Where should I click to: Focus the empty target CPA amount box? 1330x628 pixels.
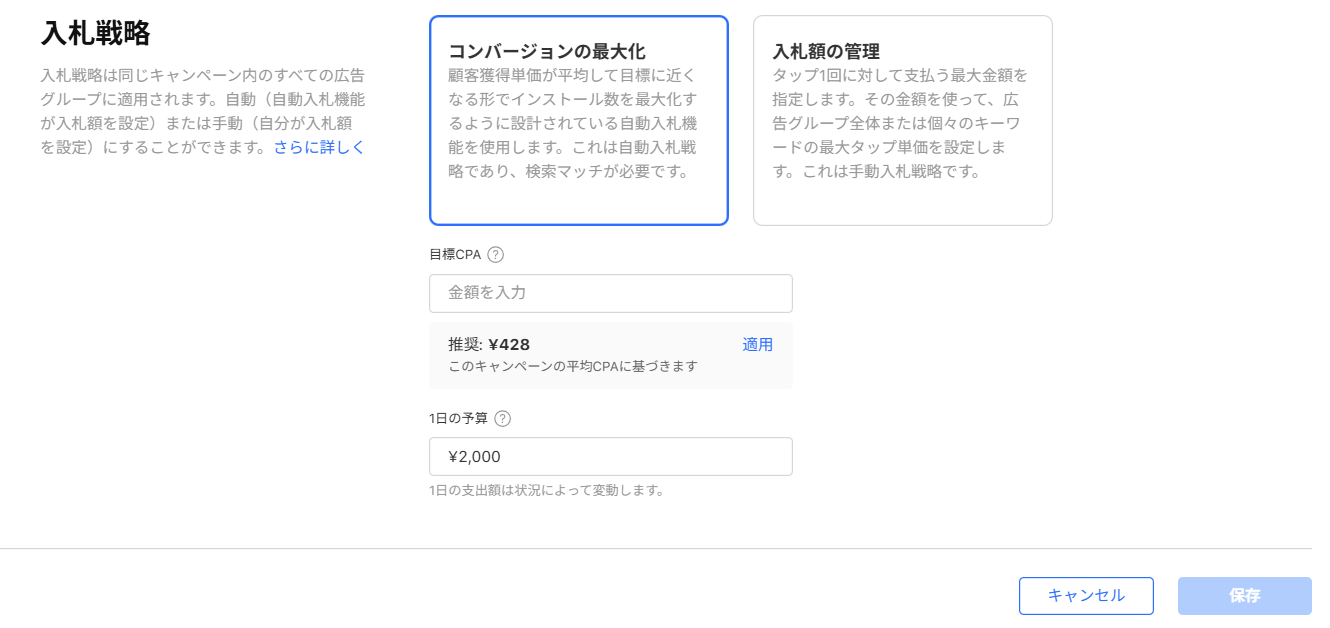click(x=610, y=293)
